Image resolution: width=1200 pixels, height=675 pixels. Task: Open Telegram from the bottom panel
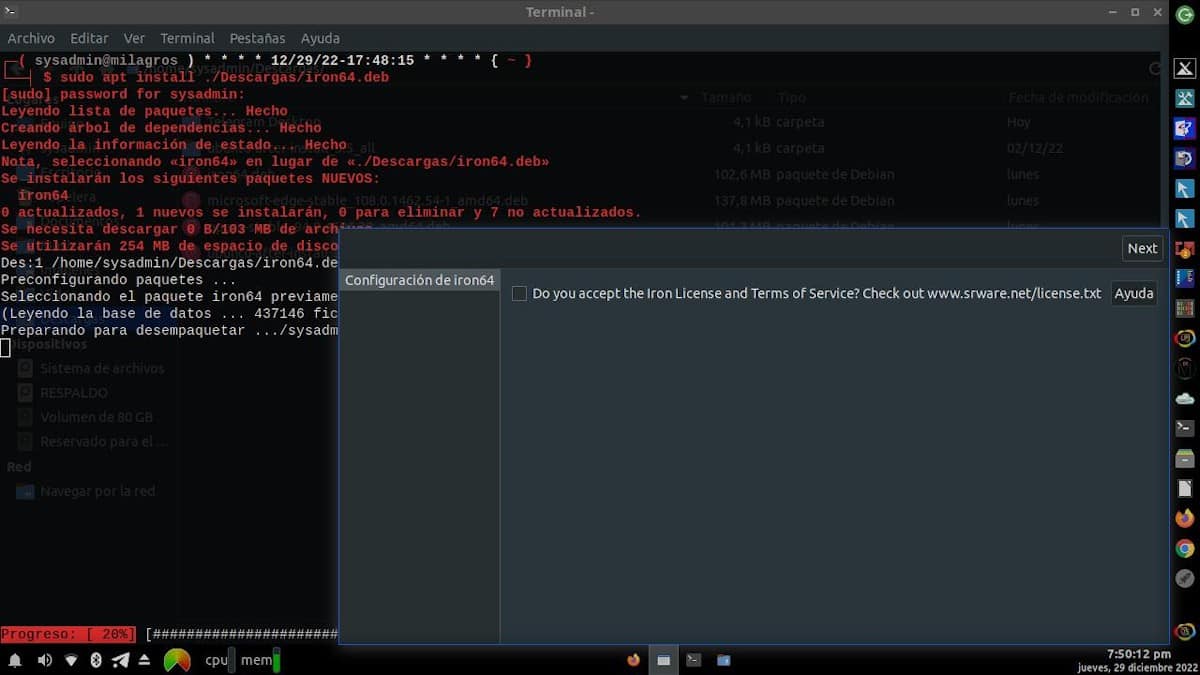point(121,660)
